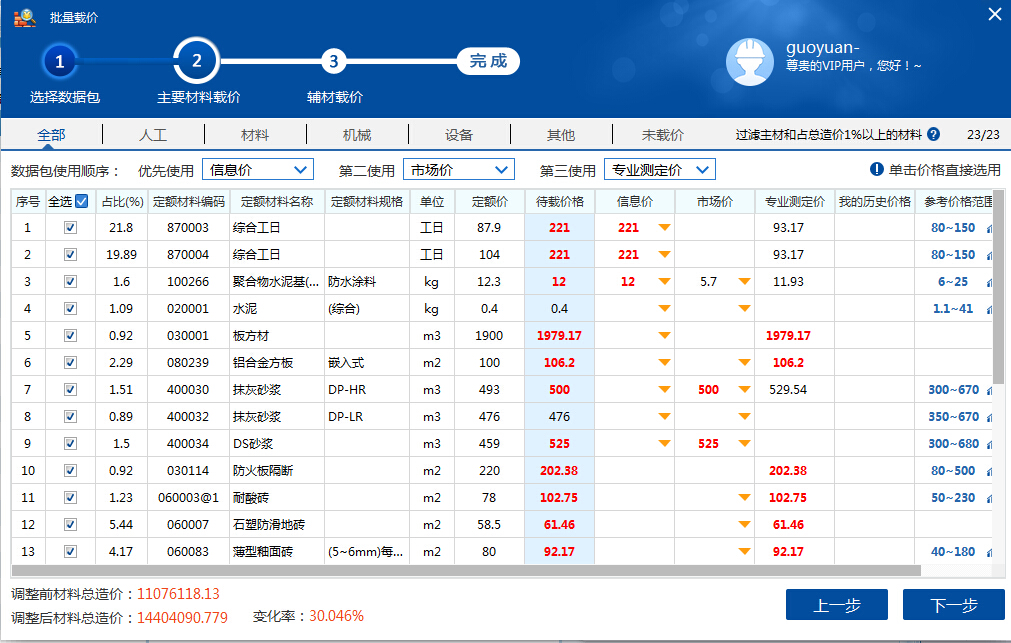This screenshot has width=1011, height=643.
Task: Toggle the 全选 select-all checkbox
Action: 82,201
